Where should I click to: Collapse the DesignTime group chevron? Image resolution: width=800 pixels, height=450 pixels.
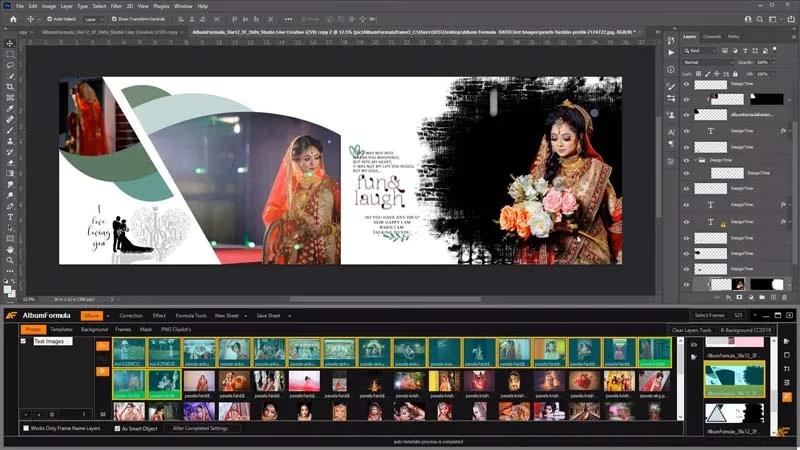click(695, 160)
